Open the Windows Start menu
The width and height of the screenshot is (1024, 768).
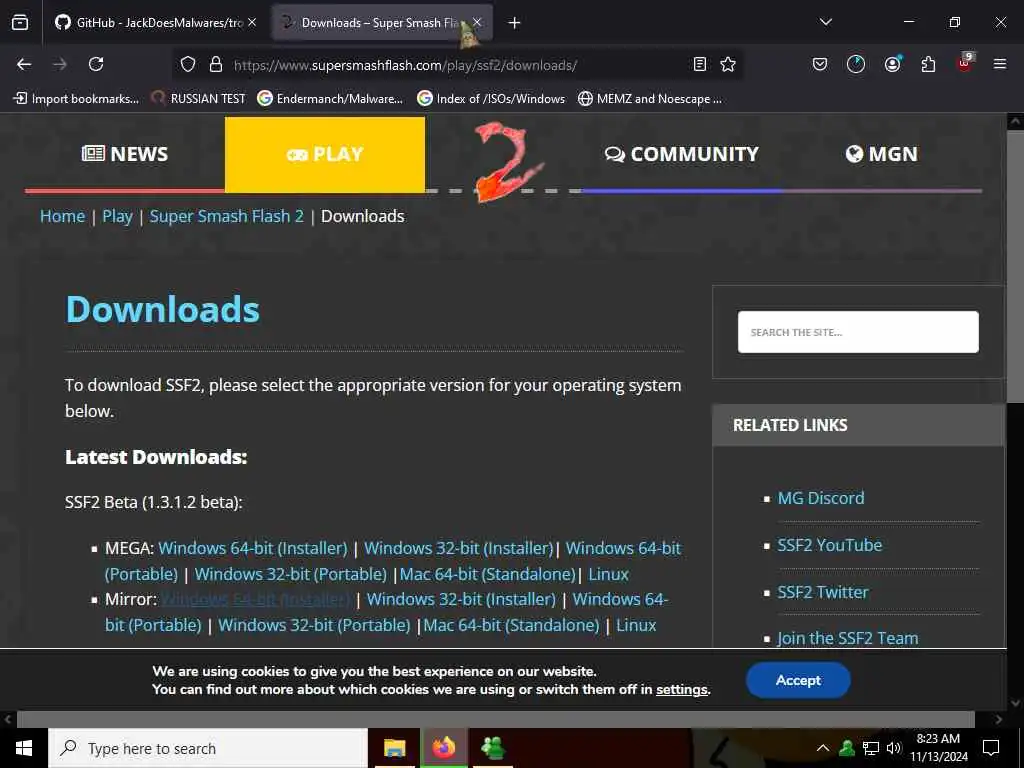click(x=24, y=748)
